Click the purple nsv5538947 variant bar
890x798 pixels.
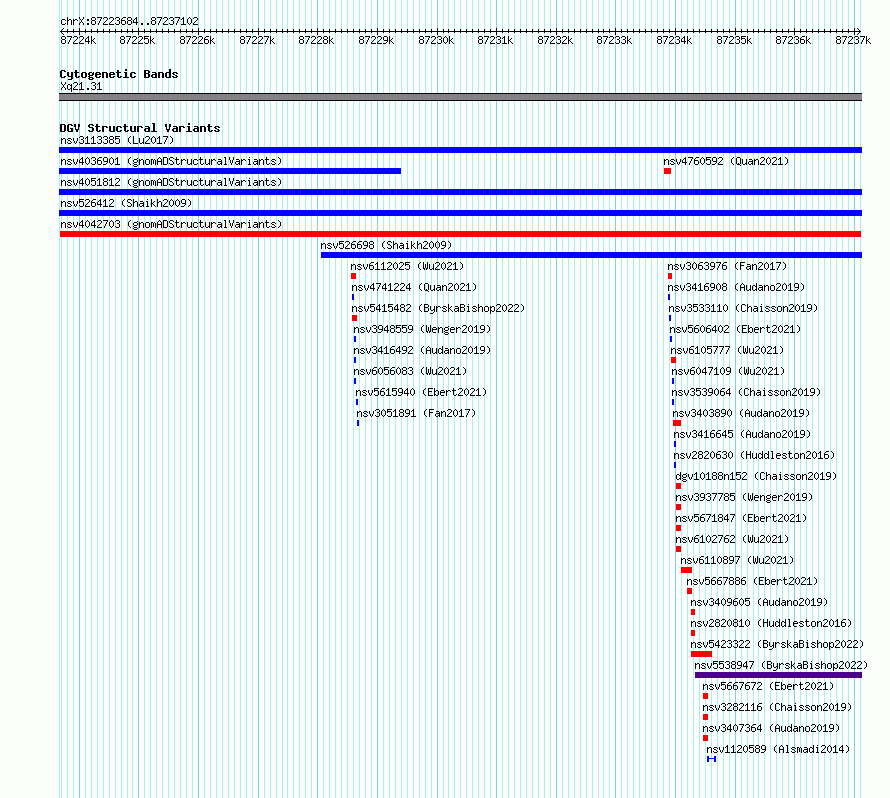click(x=778, y=675)
